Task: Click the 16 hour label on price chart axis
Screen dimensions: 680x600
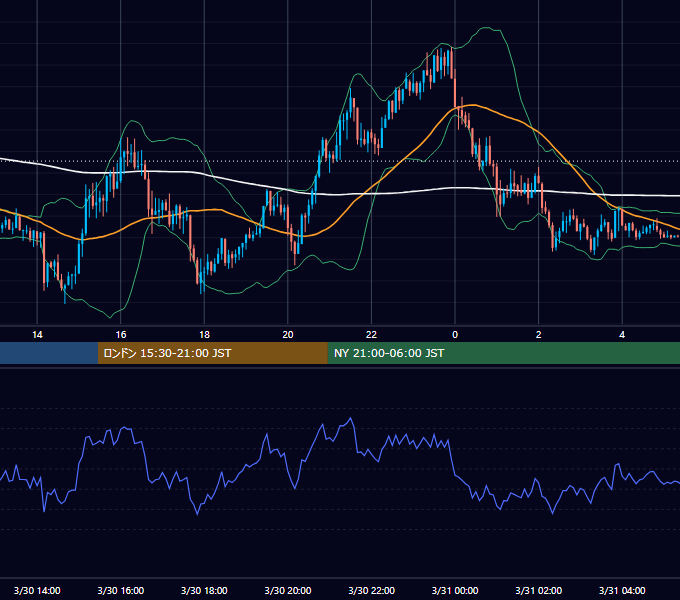Action: click(x=121, y=335)
